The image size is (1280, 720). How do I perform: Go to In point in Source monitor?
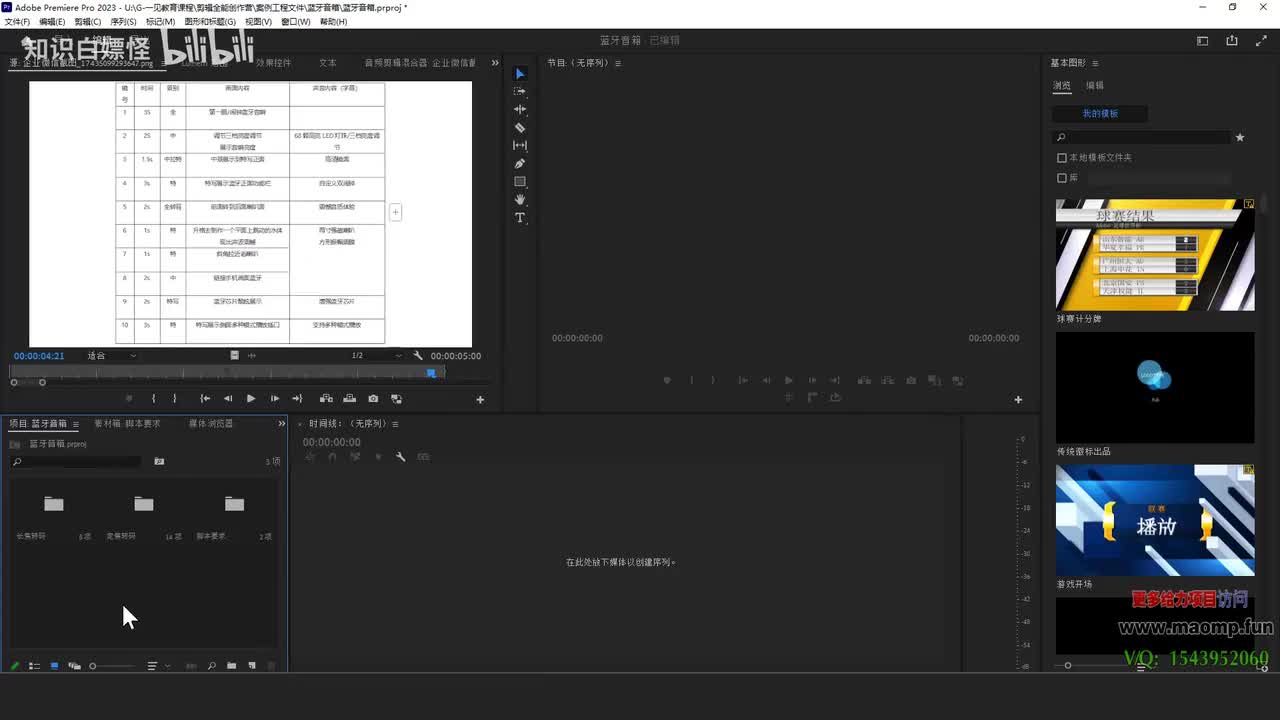pyautogui.click(x=205, y=399)
